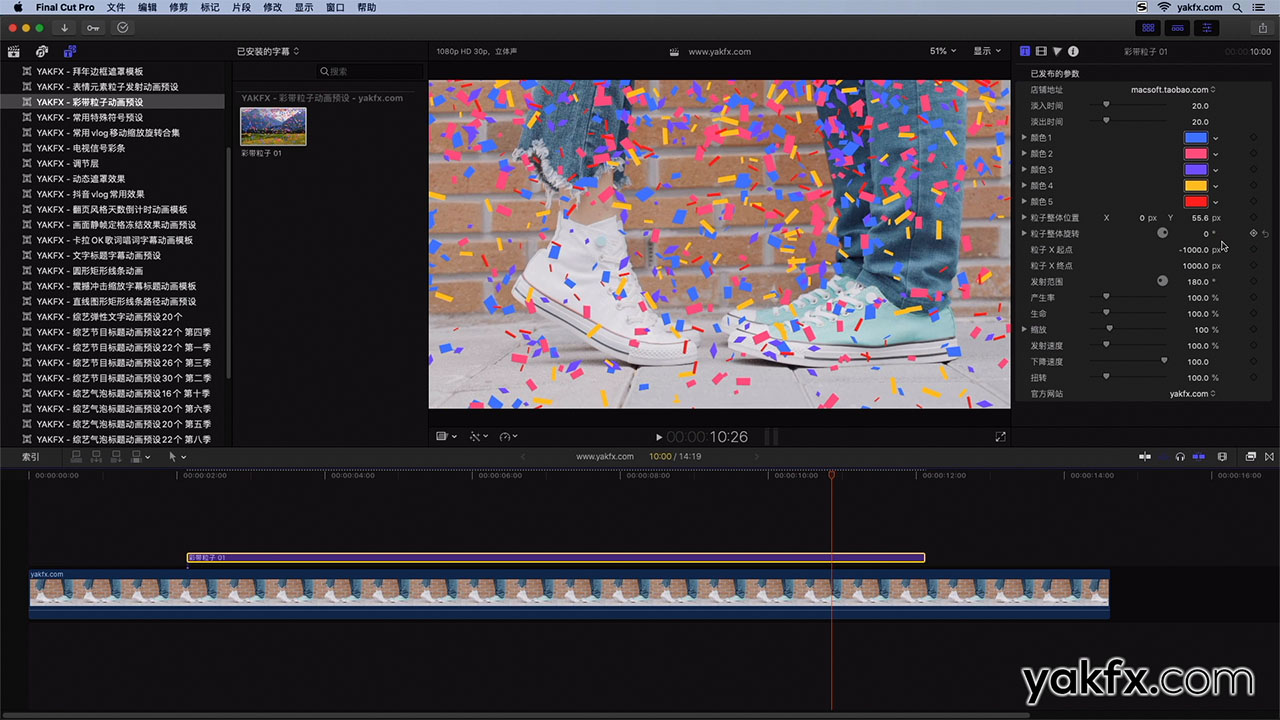This screenshot has width=1280, height=720.
Task: Open the 文件 menu
Action: [116, 7]
